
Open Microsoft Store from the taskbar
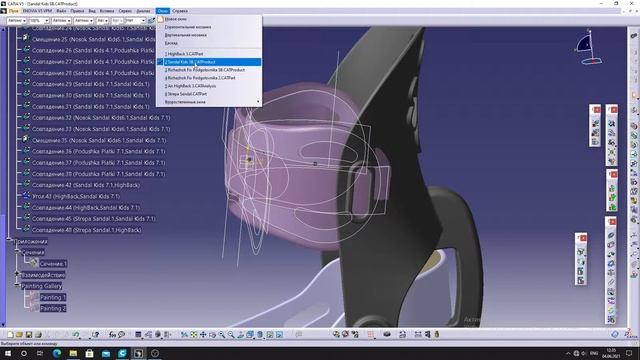coord(89,353)
